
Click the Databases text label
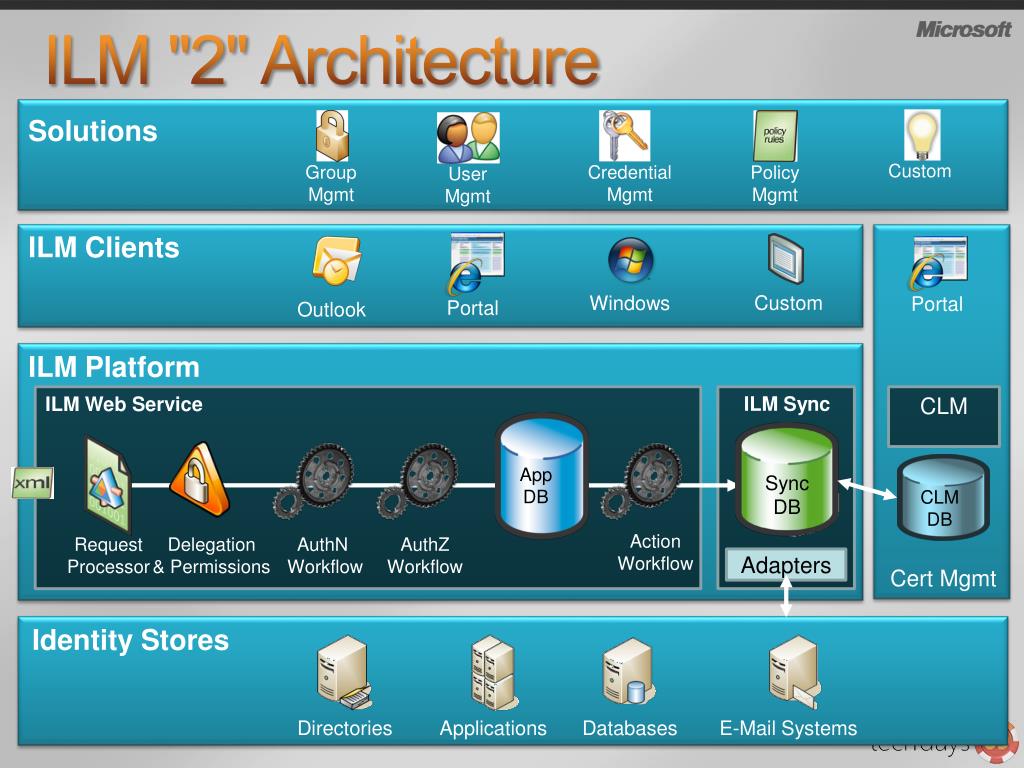click(630, 728)
